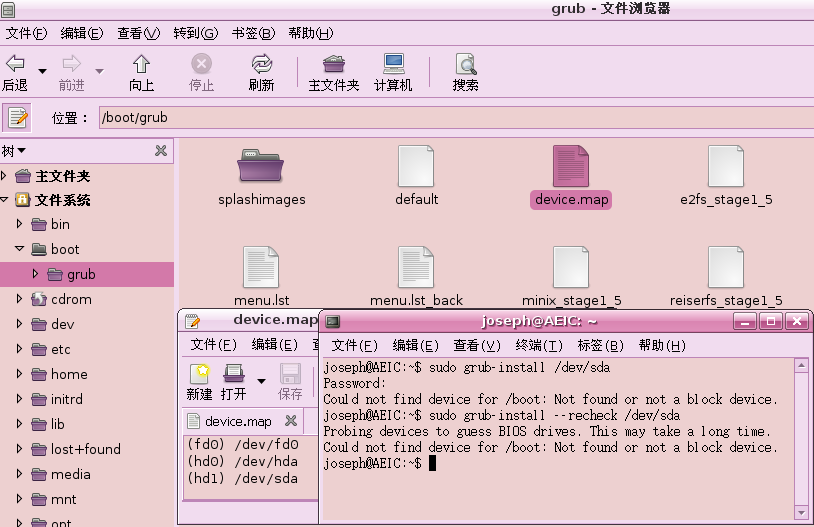This screenshot has width=814, height=527.
Task: Open the 转到(G) menu
Action: 196,33
